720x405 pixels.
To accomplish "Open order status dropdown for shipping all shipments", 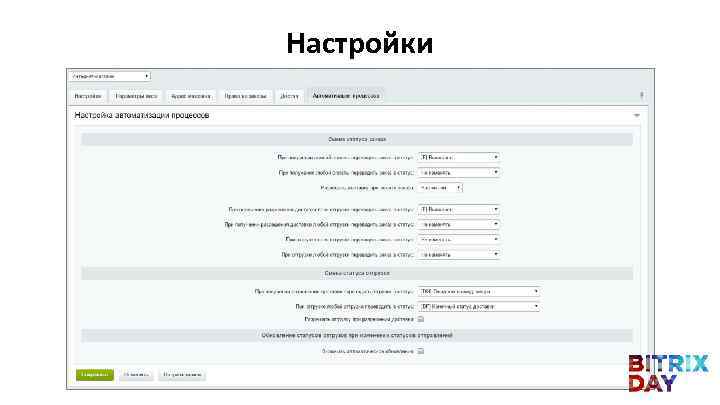I will click(x=458, y=240).
